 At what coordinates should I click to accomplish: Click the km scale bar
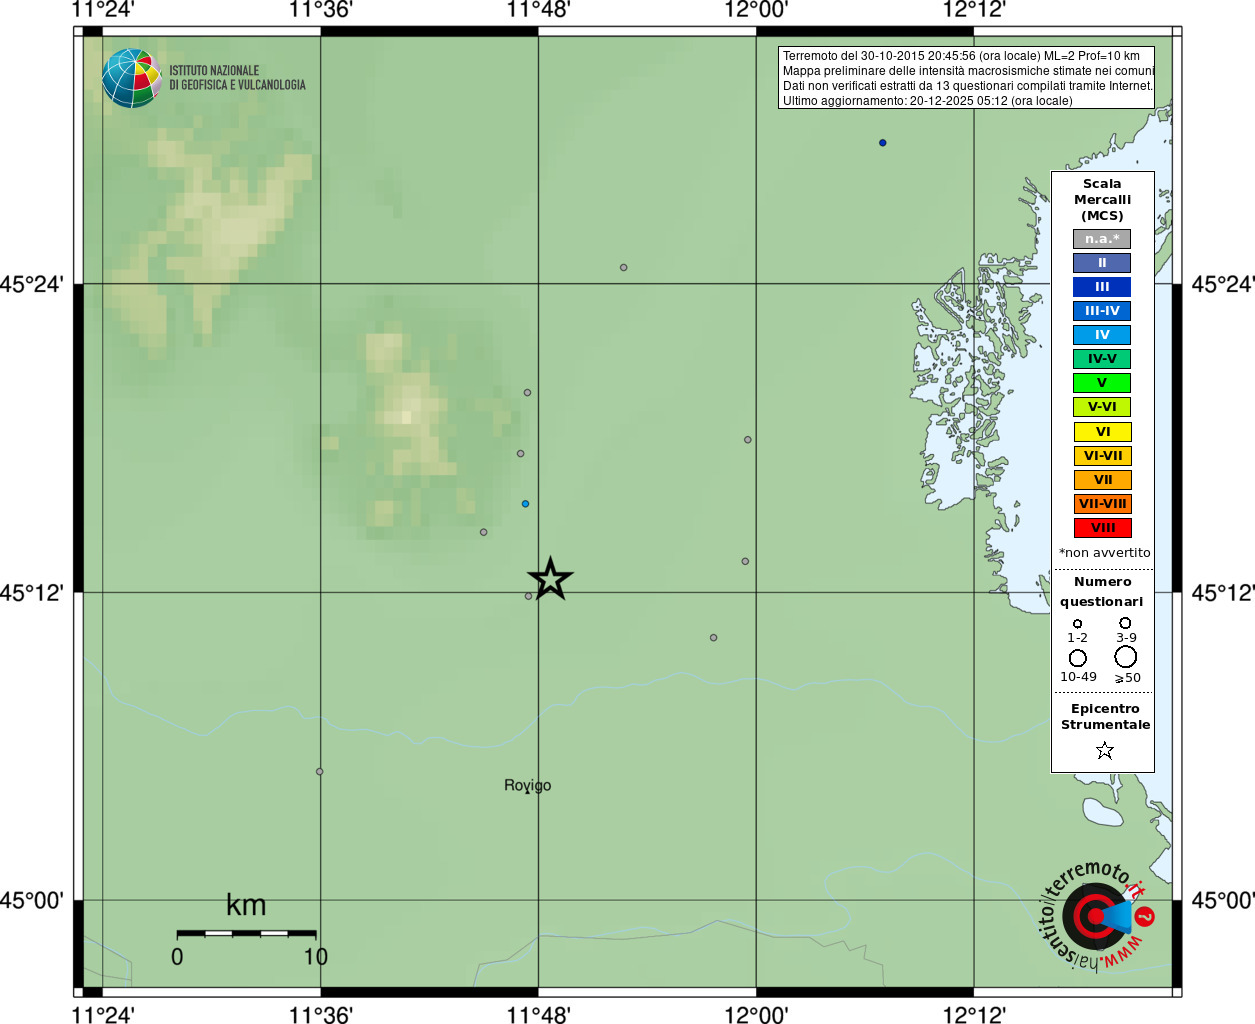(x=246, y=934)
